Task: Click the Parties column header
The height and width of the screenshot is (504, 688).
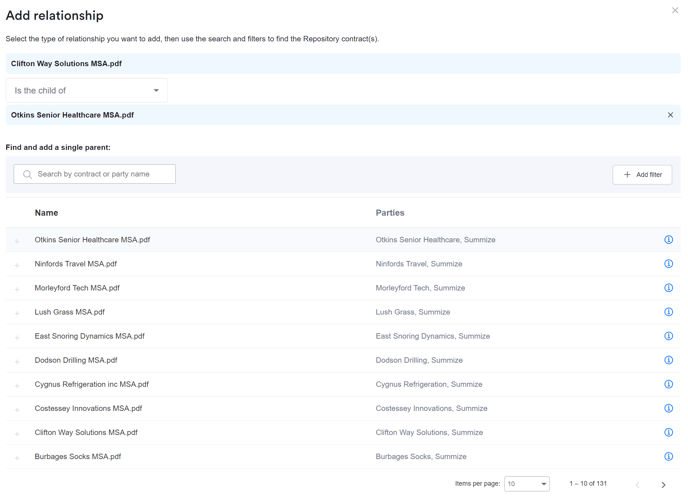Action: (x=390, y=213)
